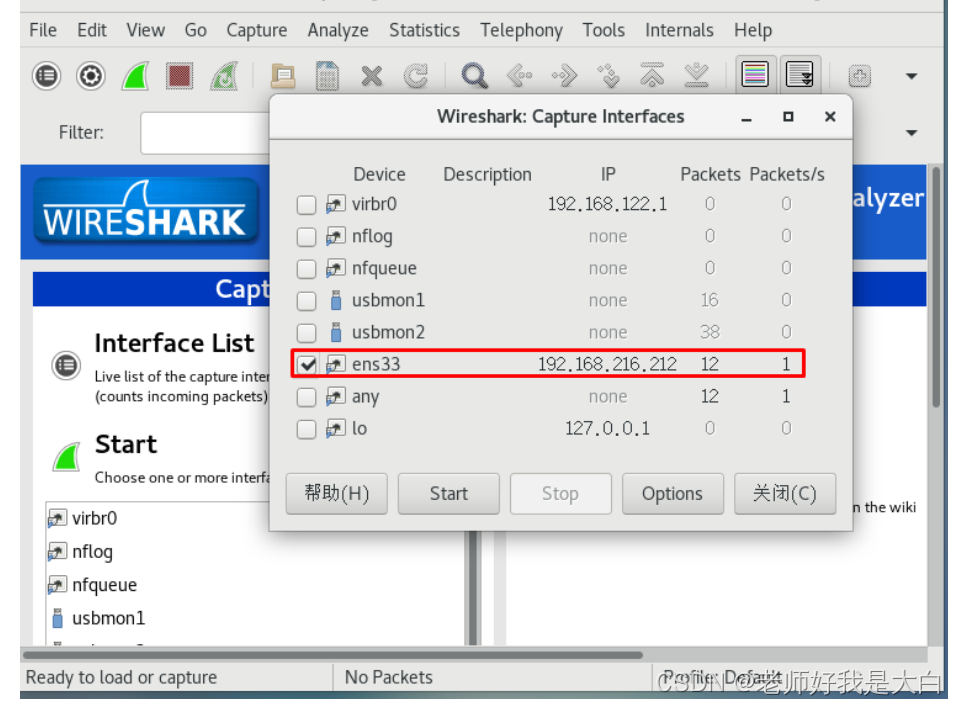This screenshot has height=706, width=956.
Task: Zoom in toolbar icon
Action: pyautogui.click(x=859, y=76)
